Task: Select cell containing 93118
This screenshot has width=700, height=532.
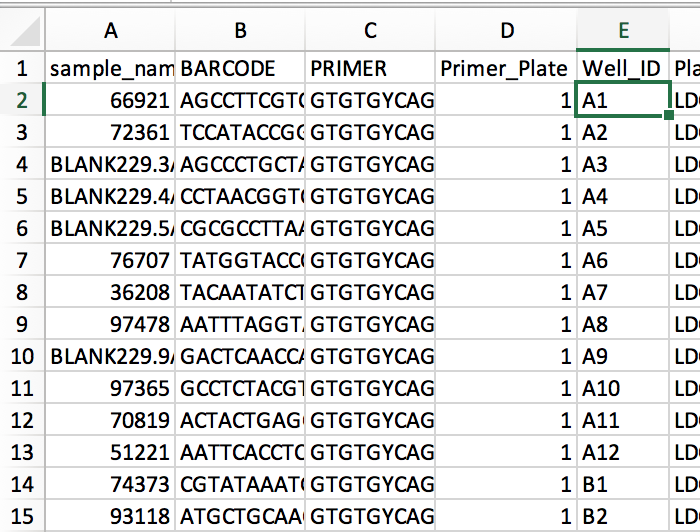Action: click(x=110, y=516)
